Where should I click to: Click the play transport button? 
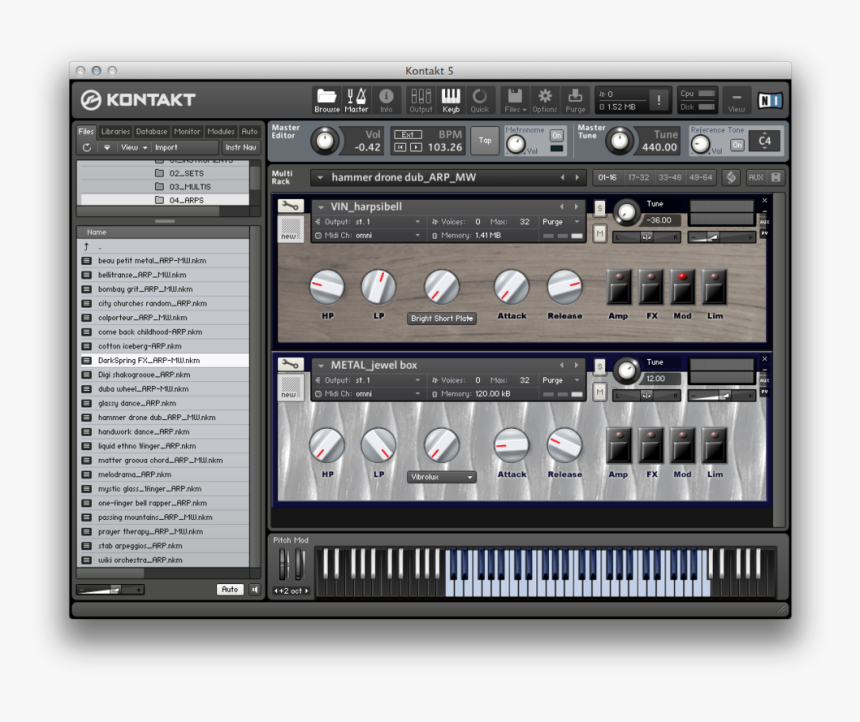[x=416, y=147]
